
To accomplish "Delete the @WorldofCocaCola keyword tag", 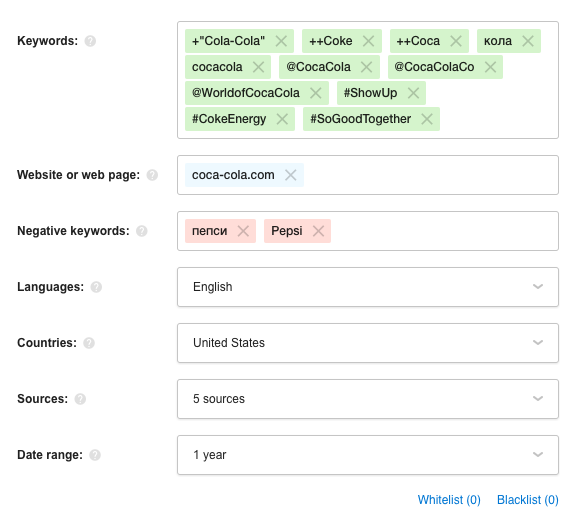I will pyautogui.click(x=316, y=93).
